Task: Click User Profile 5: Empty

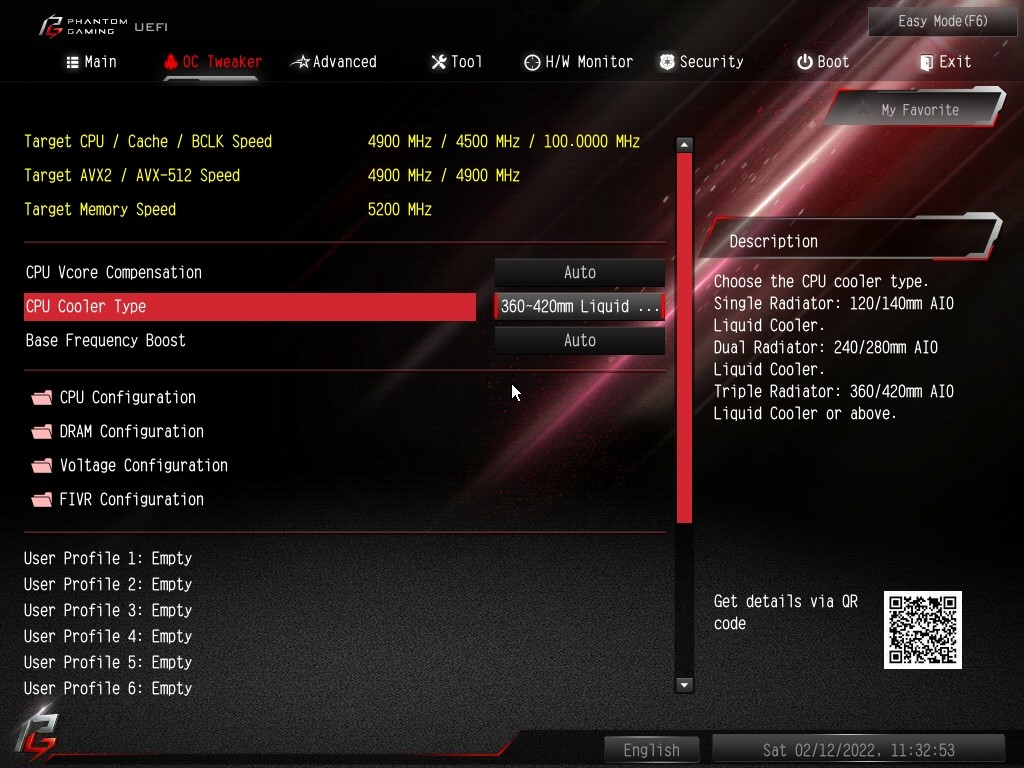Action: [x=108, y=662]
